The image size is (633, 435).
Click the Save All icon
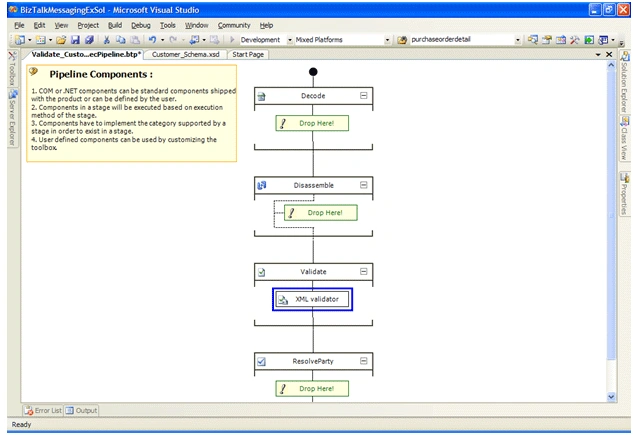pos(89,40)
